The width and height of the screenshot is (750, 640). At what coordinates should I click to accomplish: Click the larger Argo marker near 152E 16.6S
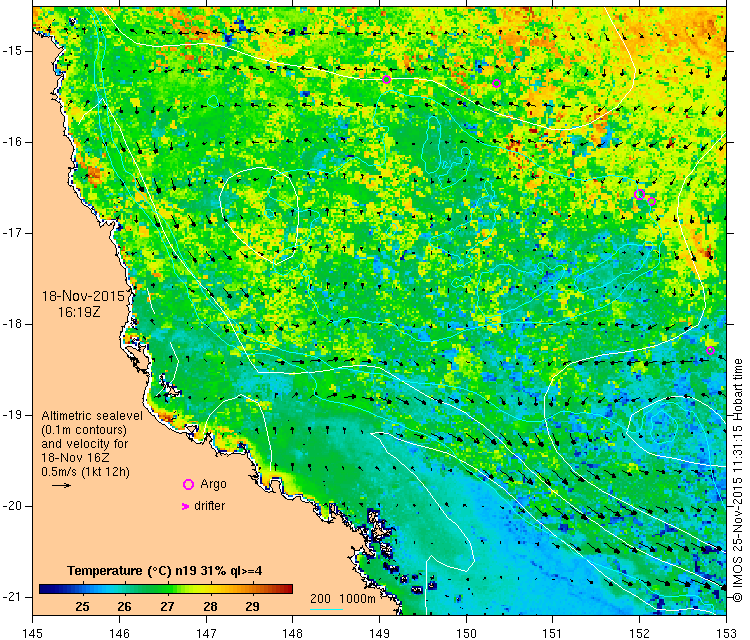640,194
